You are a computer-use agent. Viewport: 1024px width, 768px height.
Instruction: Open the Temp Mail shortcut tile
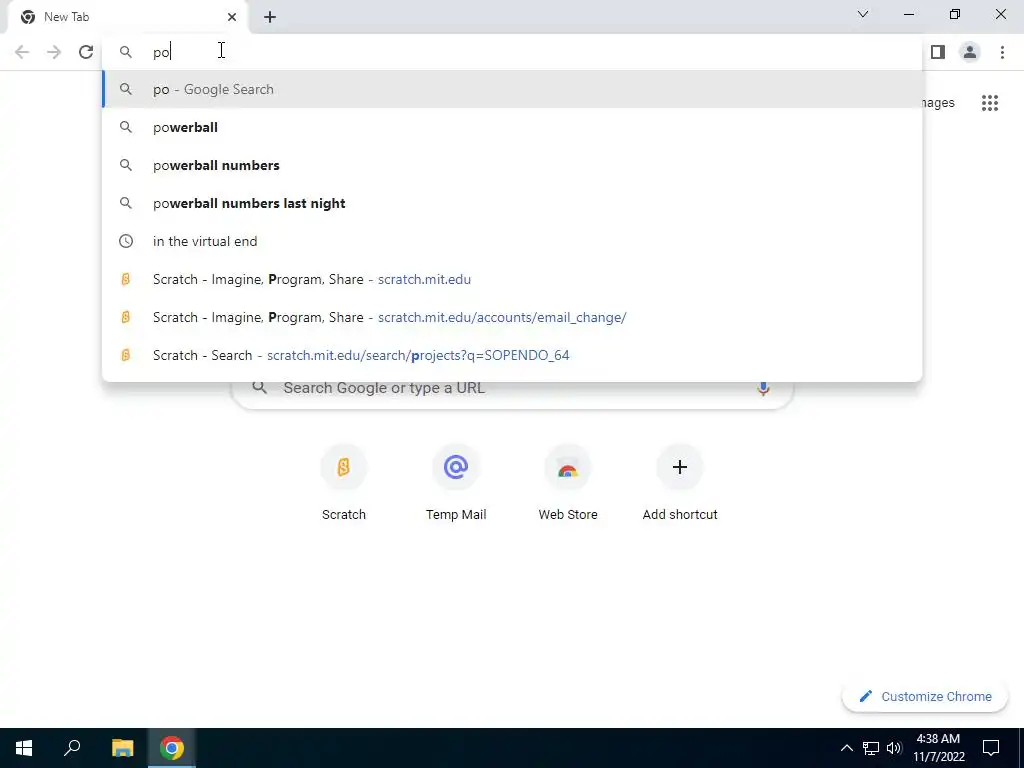point(456,483)
